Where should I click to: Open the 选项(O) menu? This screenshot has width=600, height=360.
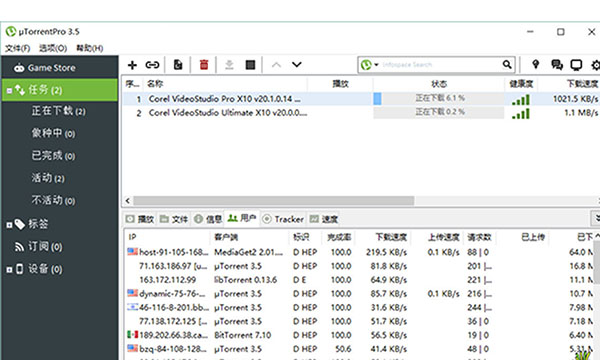point(53,48)
